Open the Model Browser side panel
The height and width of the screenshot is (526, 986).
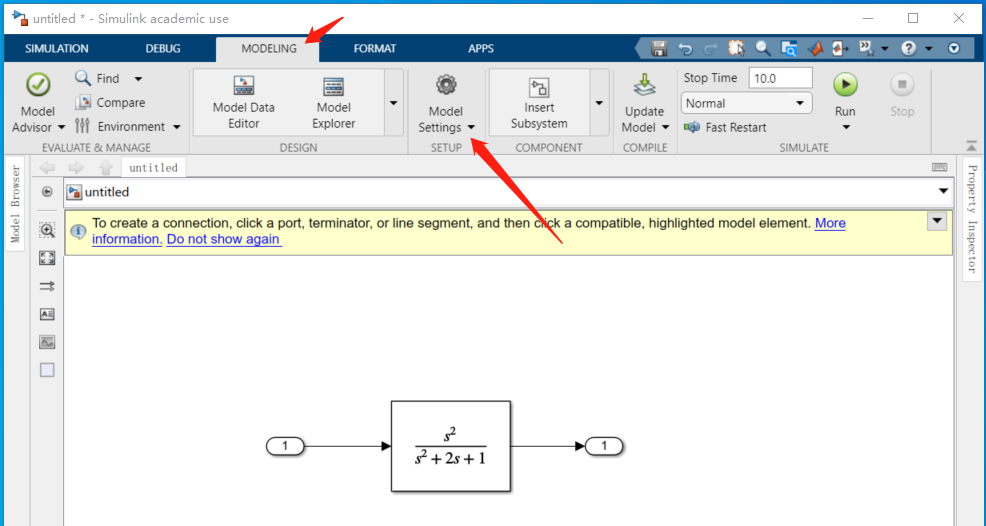tap(16, 204)
